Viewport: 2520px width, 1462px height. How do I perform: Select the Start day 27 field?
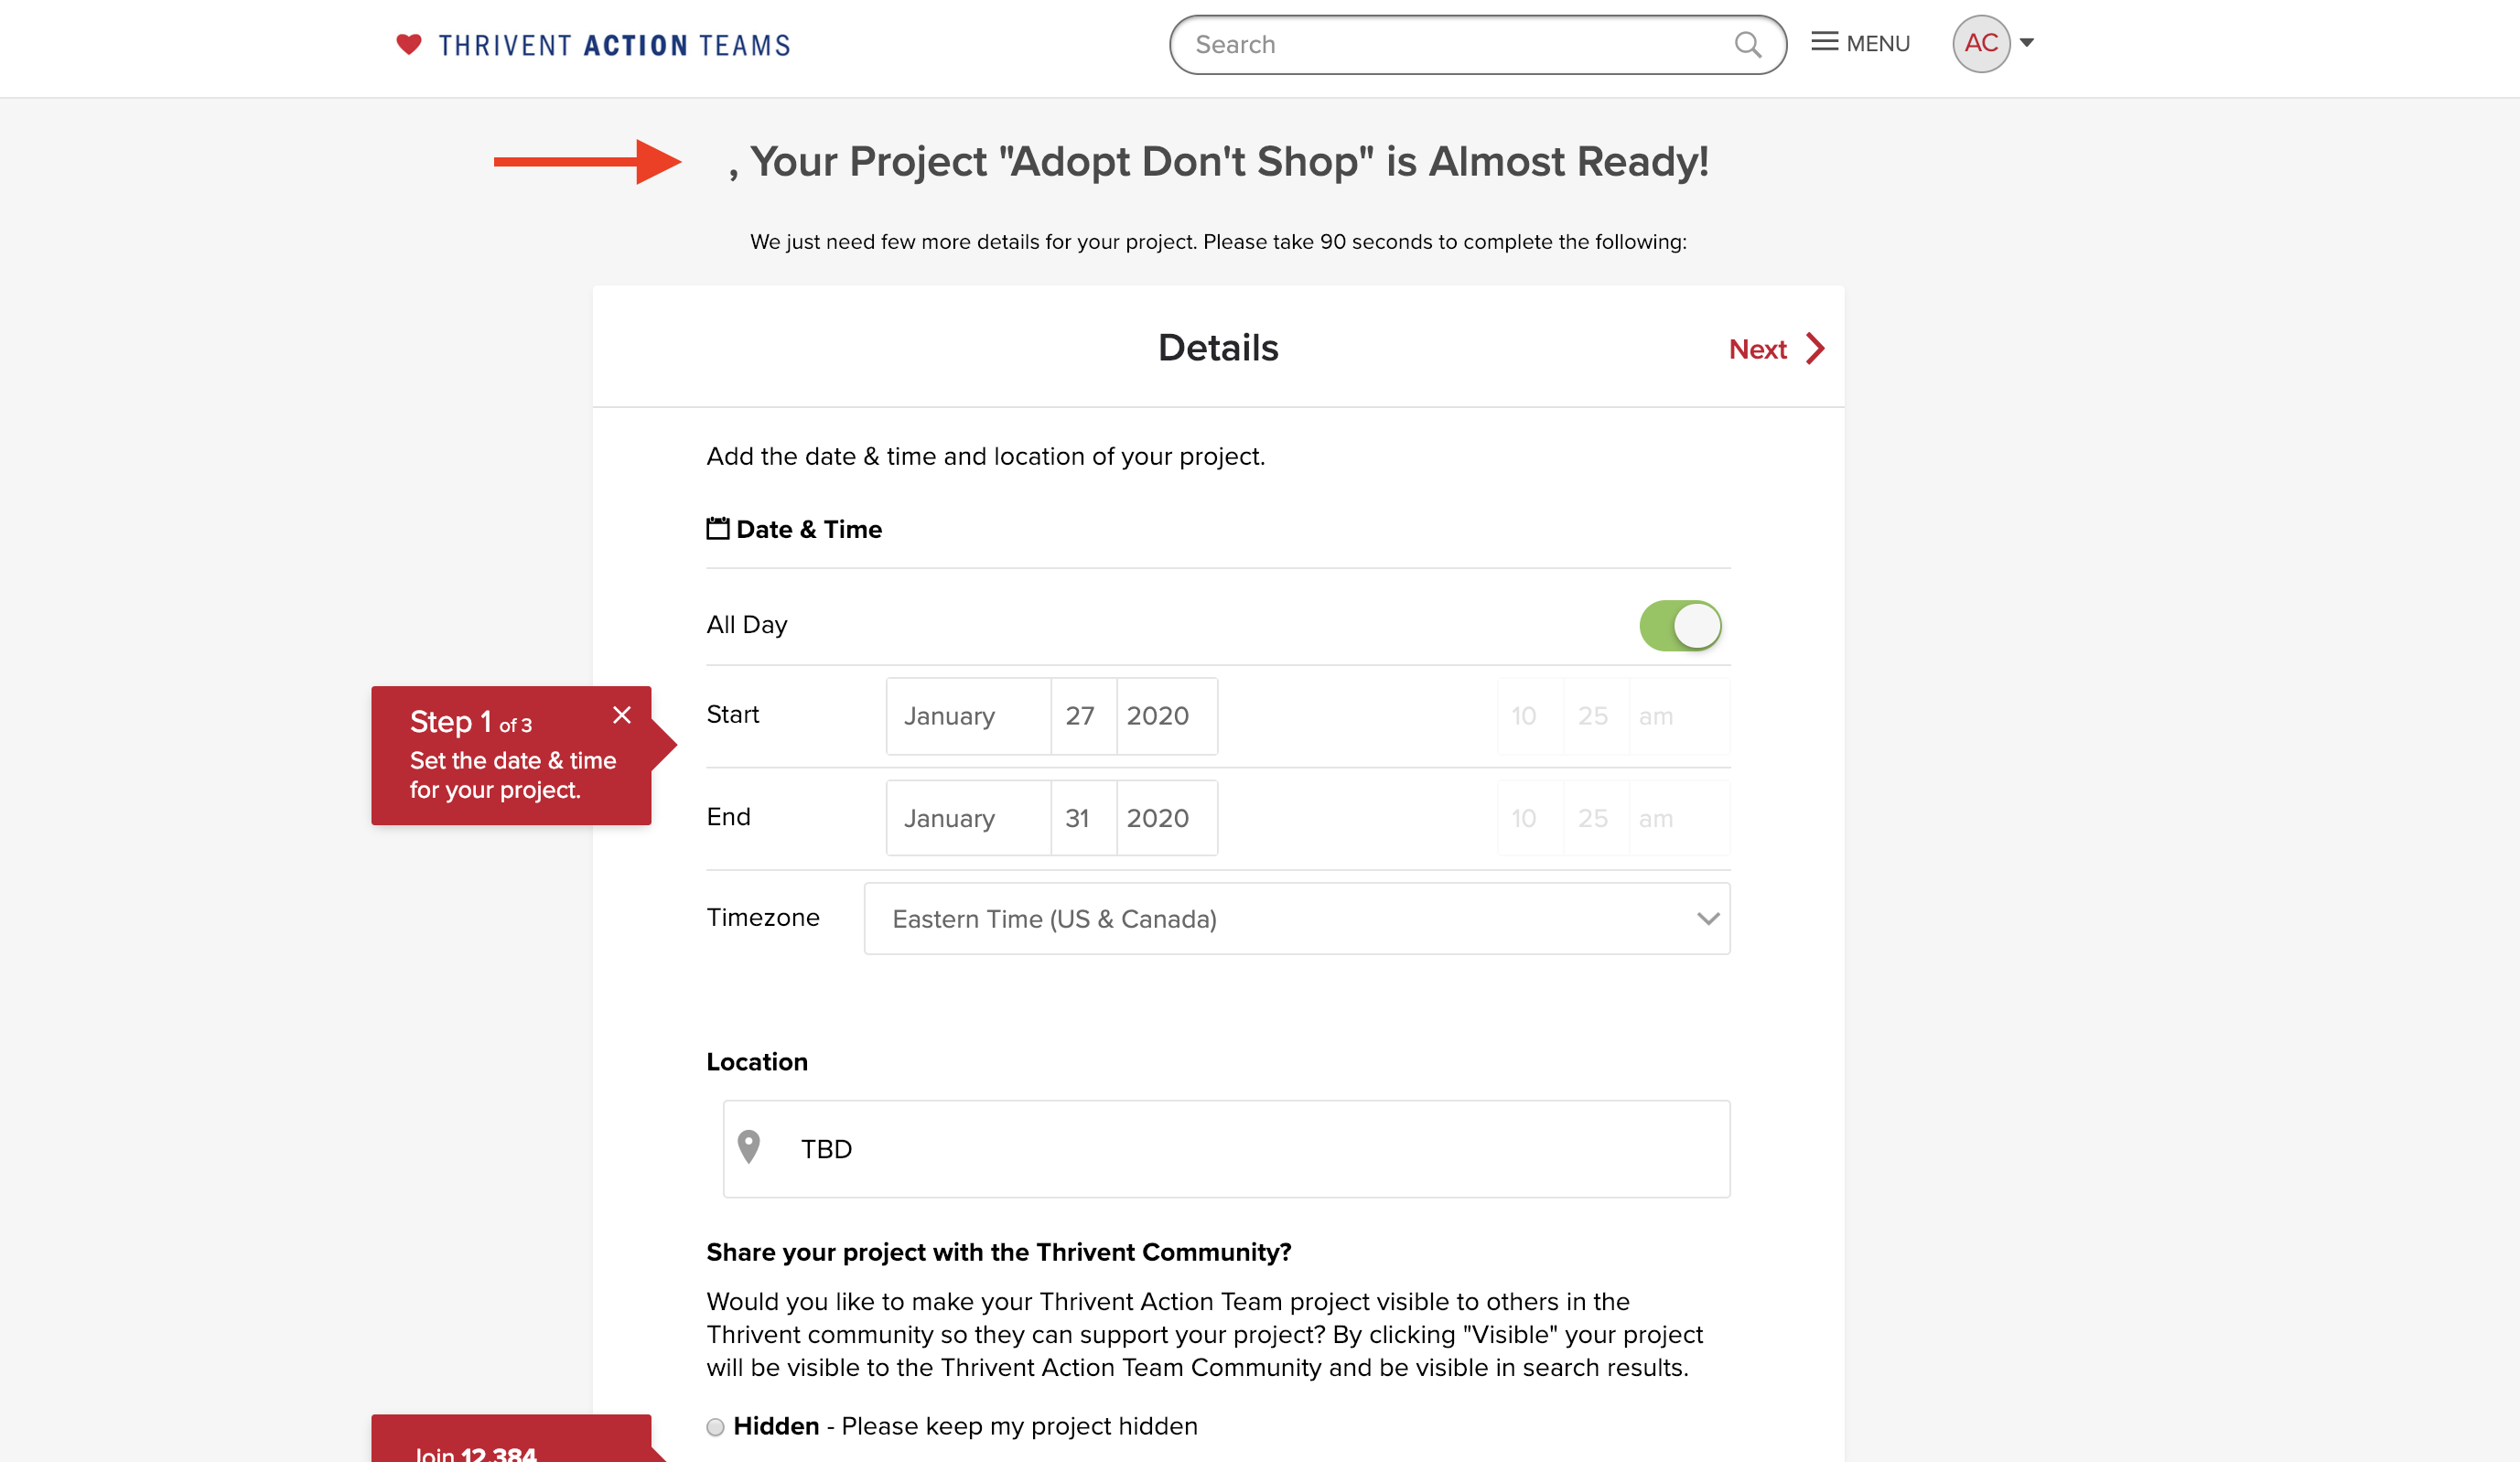click(1083, 716)
